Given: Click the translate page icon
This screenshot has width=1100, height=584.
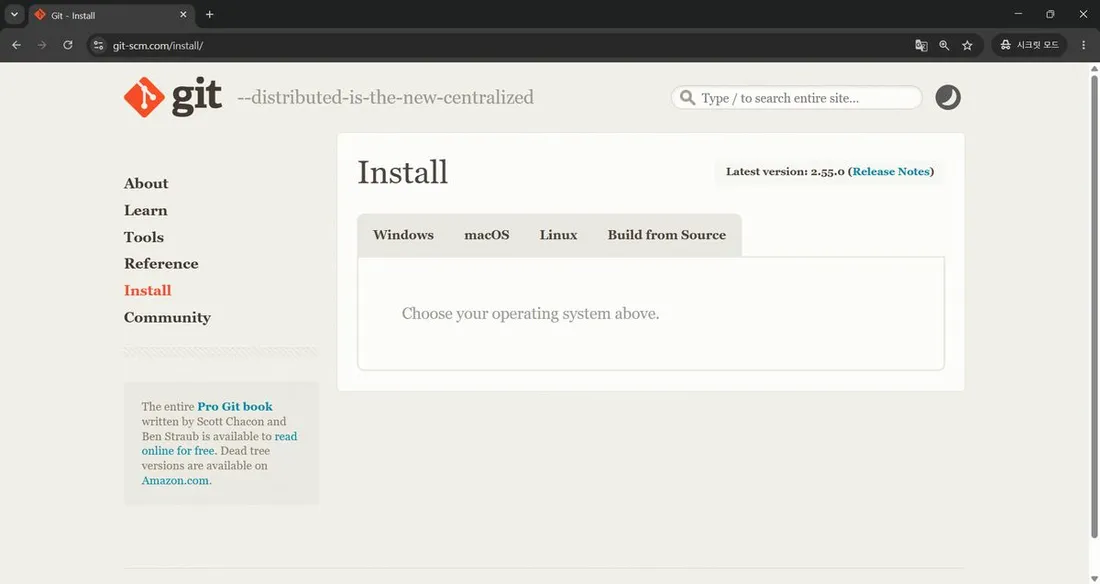Looking at the screenshot, I should pos(921,45).
